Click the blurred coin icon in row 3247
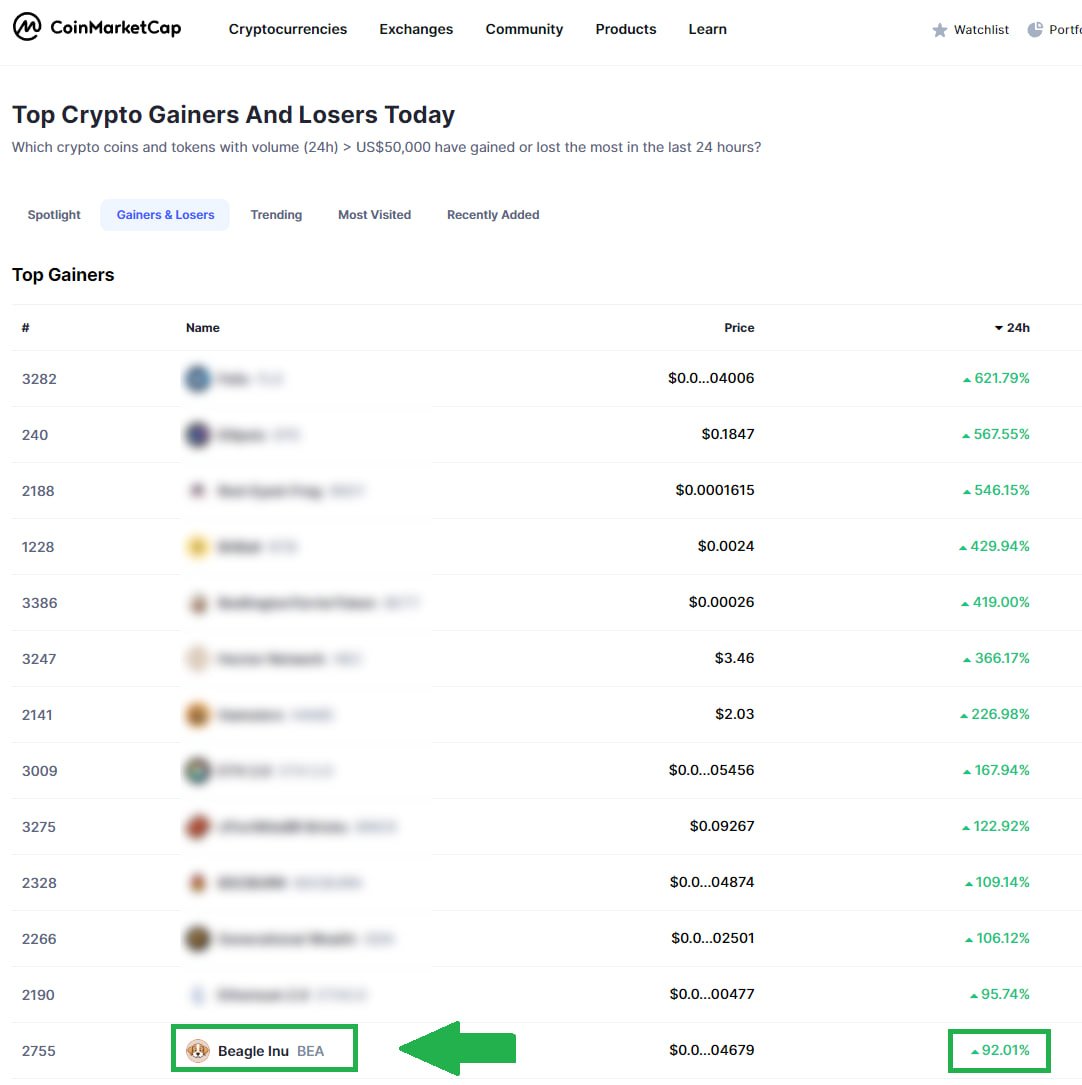This screenshot has width=1082, height=1085. click(198, 659)
